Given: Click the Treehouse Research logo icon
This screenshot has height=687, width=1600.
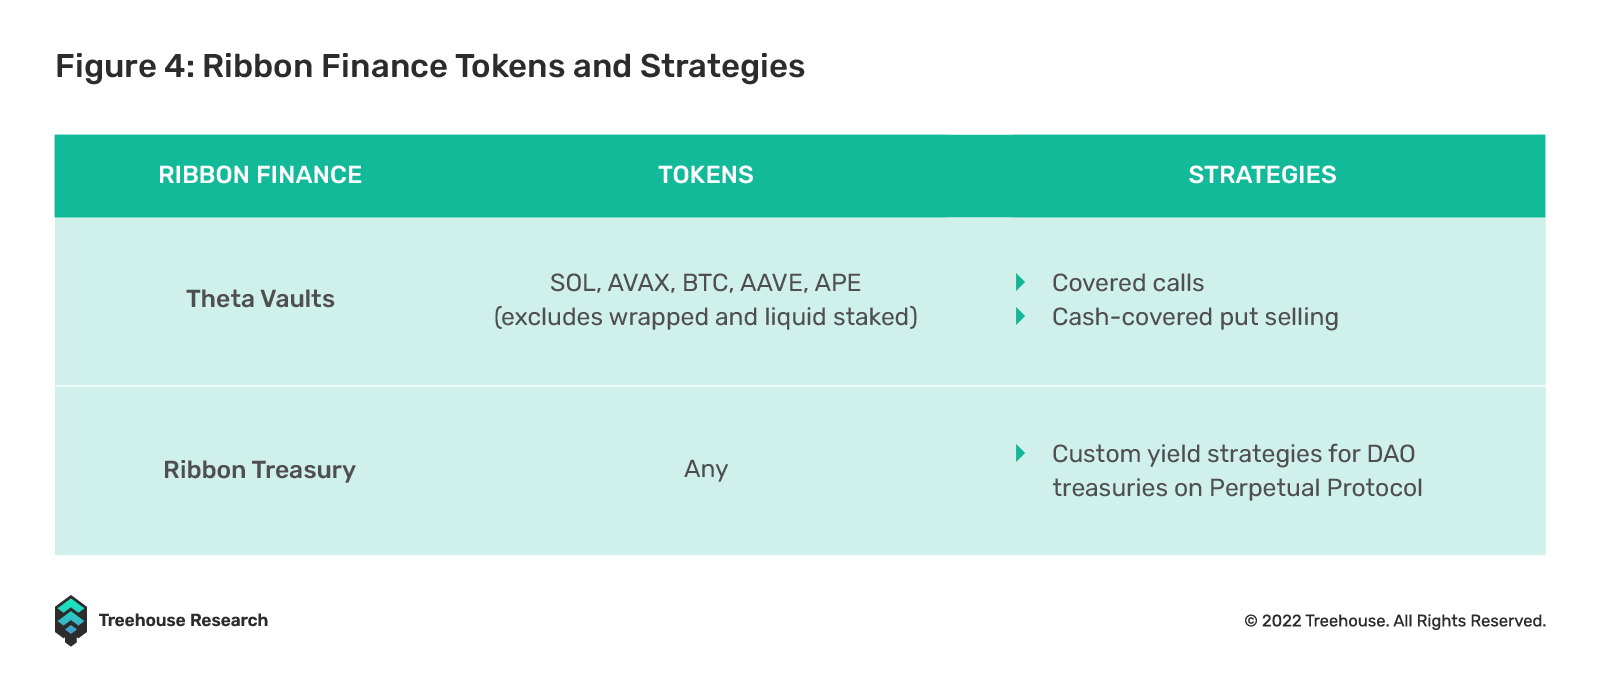Looking at the screenshot, I should [71, 620].
